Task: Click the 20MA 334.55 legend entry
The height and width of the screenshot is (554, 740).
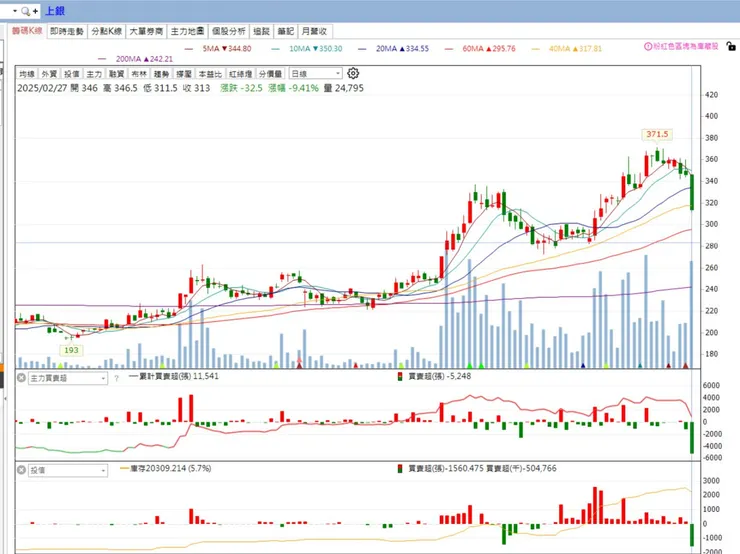Action: pos(394,48)
